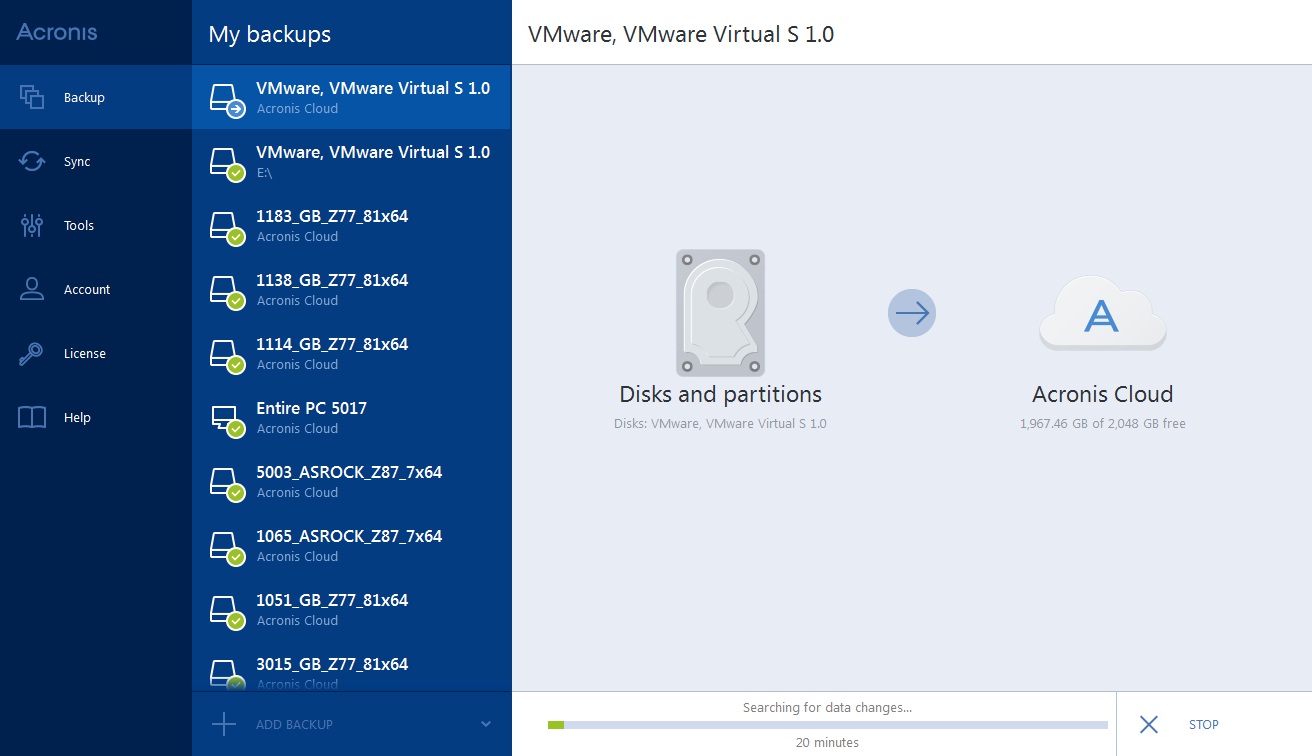Select backup 1065_ASROCK_Z87_7x64
Image resolution: width=1312 pixels, height=756 pixels.
click(352, 545)
